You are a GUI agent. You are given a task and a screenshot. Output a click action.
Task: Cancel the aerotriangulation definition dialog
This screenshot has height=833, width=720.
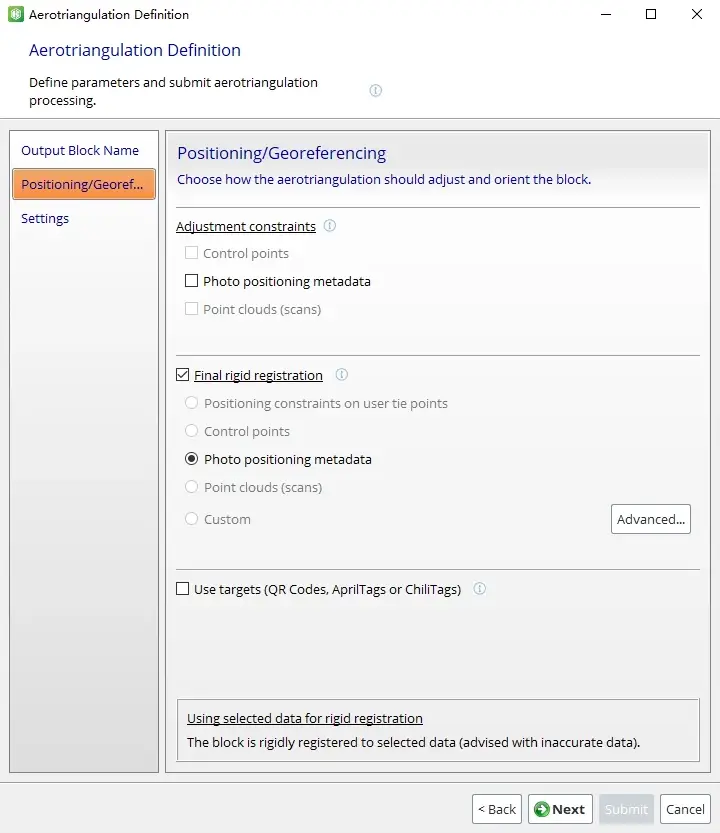[685, 809]
